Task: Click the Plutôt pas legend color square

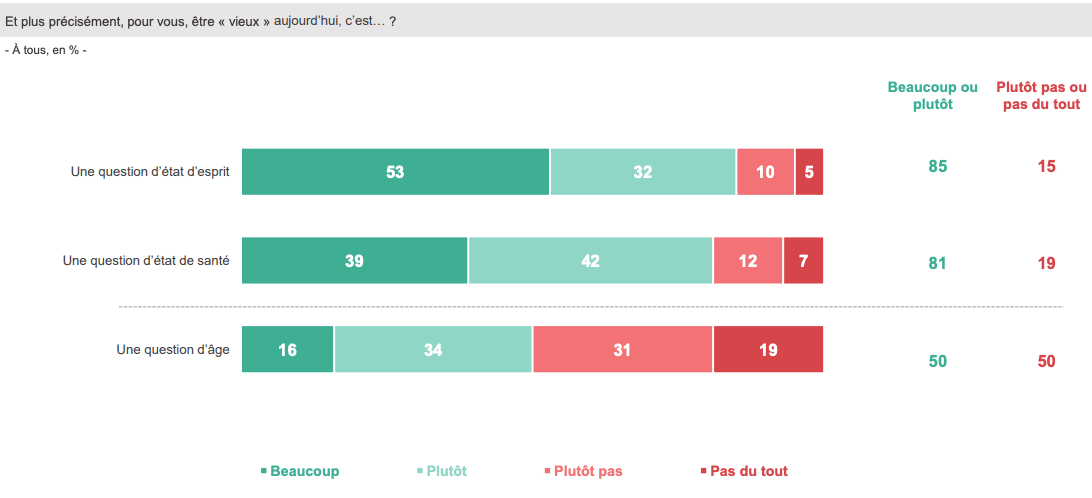Action: (547, 472)
